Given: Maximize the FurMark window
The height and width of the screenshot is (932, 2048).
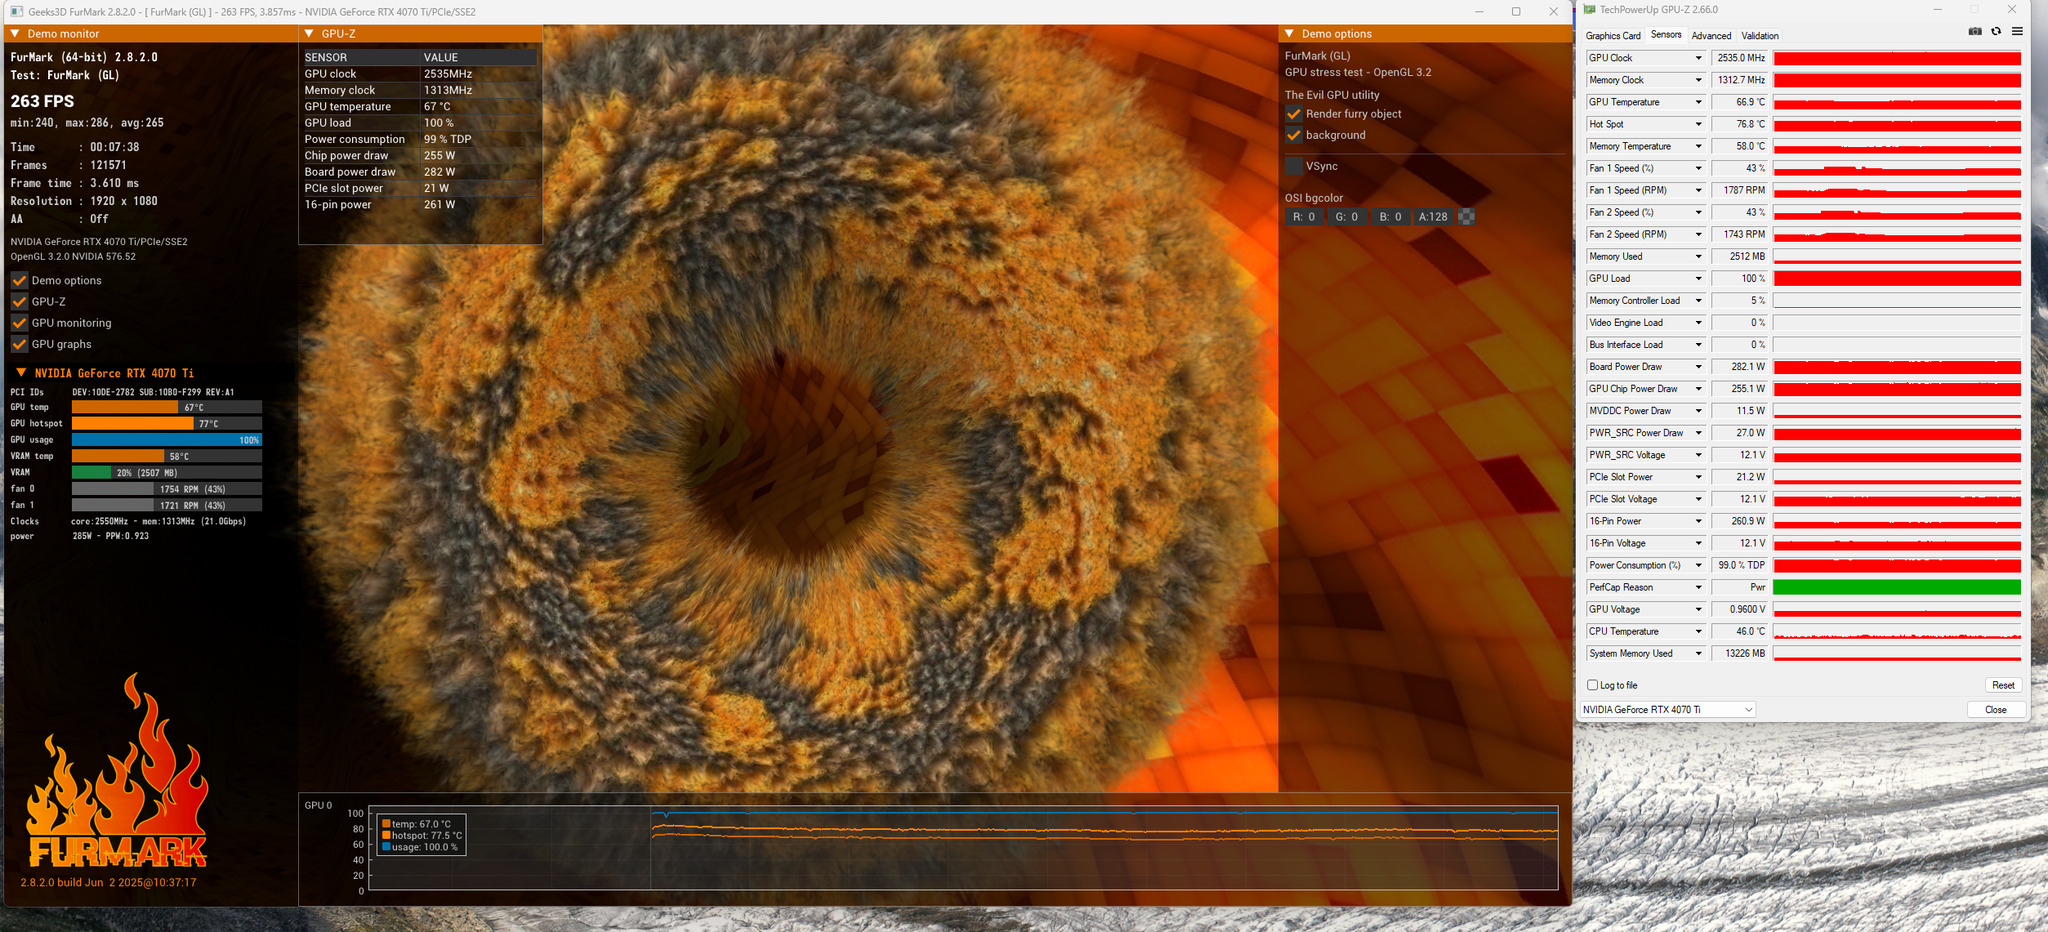Looking at the screenshot, I should click(x=1516, y=12).
